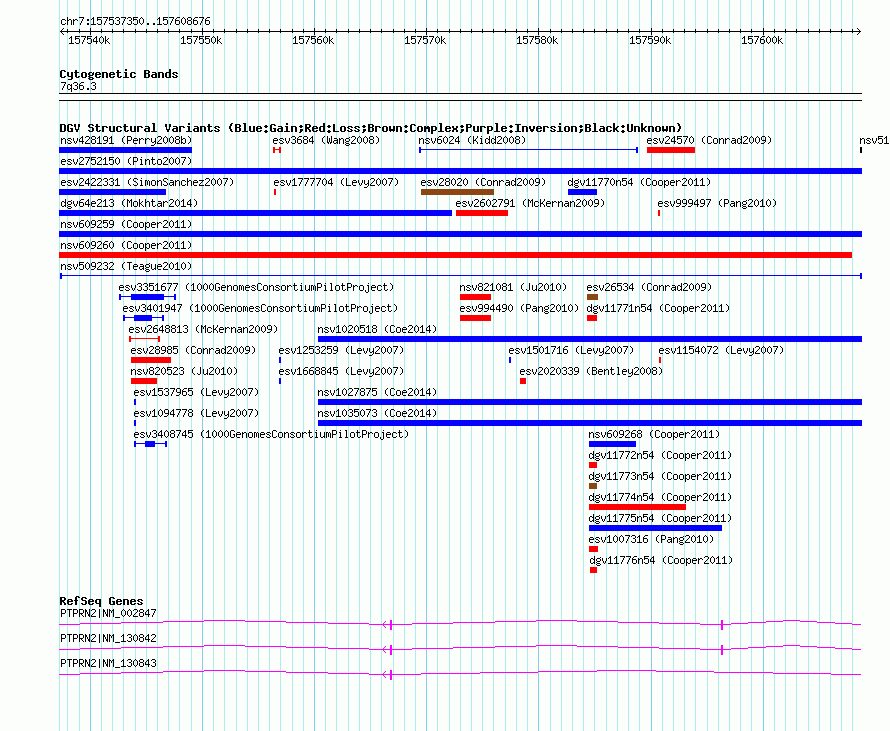Open esv3351677 1000Genomes variant label
Image resolution: width=890 pixels, height=731 pixels.
tap(256, 287)
